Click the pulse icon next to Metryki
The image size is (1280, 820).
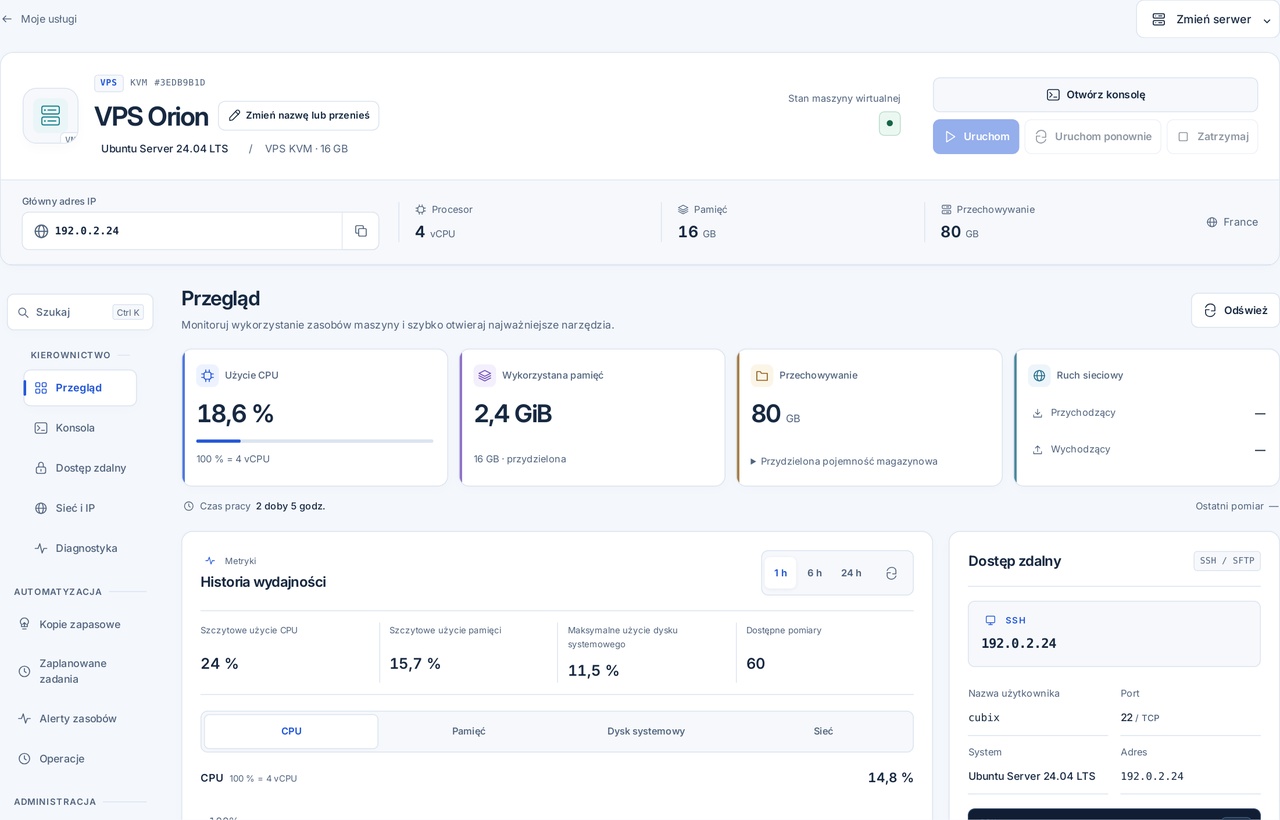pyautogui.click(x=210, y=561)
